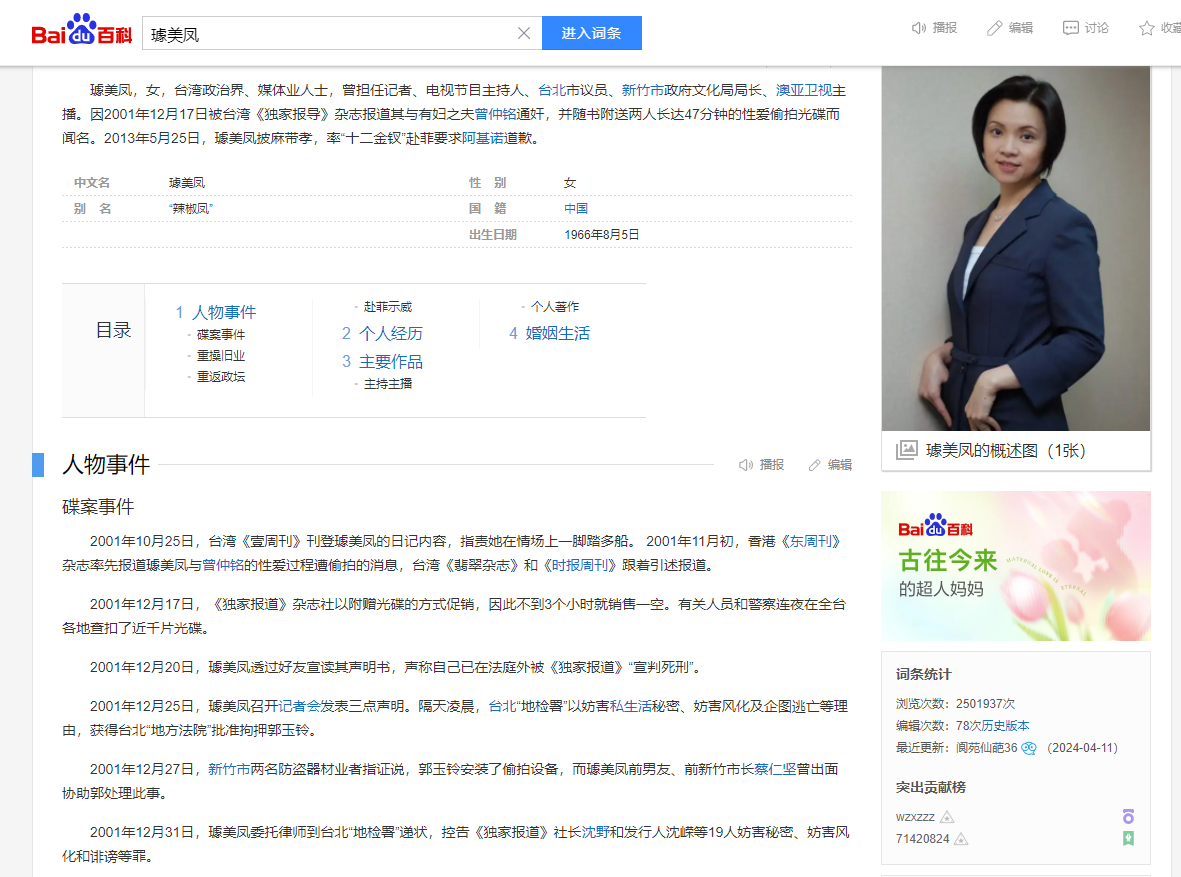Click the 古往今来 超人妈妈 banner

click(x=1015, y=566)
